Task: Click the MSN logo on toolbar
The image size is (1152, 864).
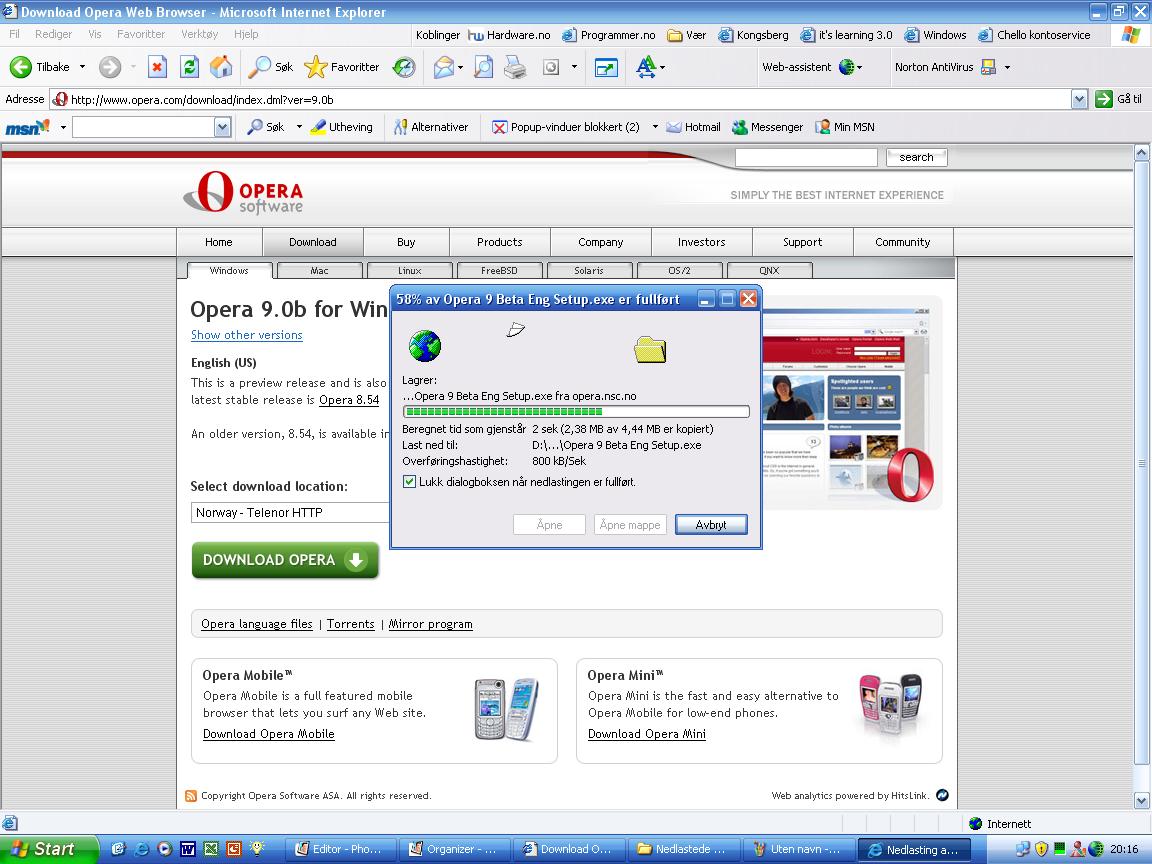Action: pyautogui.click(x=27, y=127)
